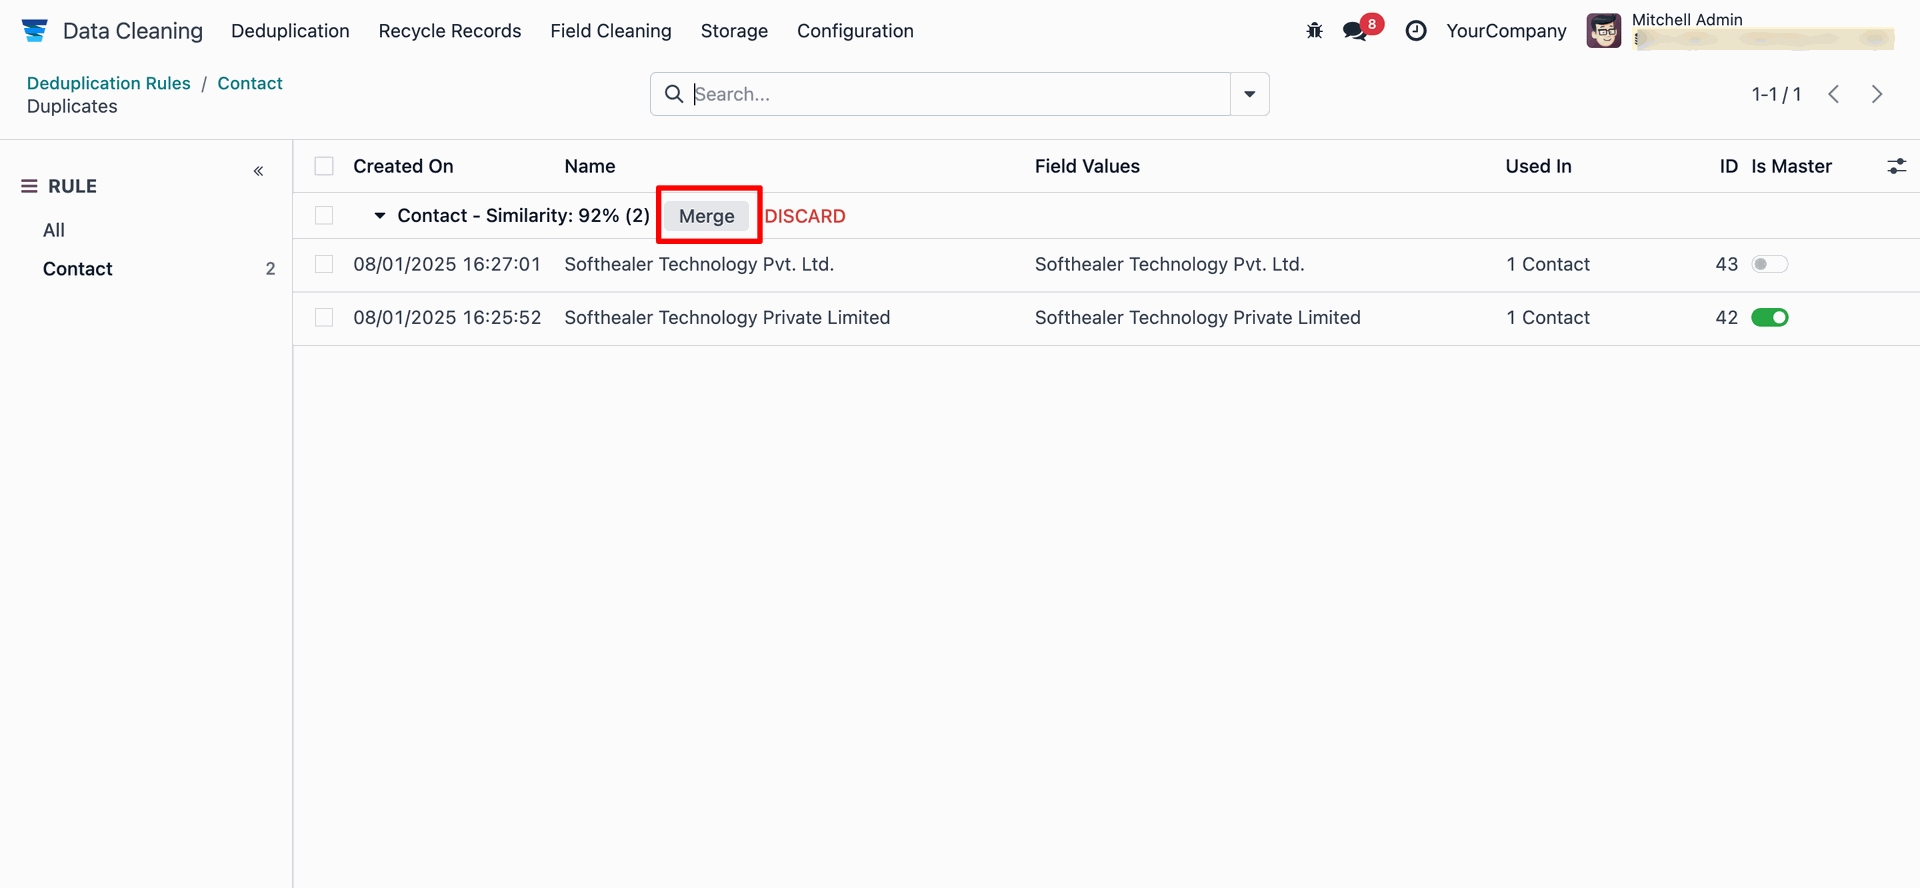Click Mitchell Admin user avatar

[1603, 31]
